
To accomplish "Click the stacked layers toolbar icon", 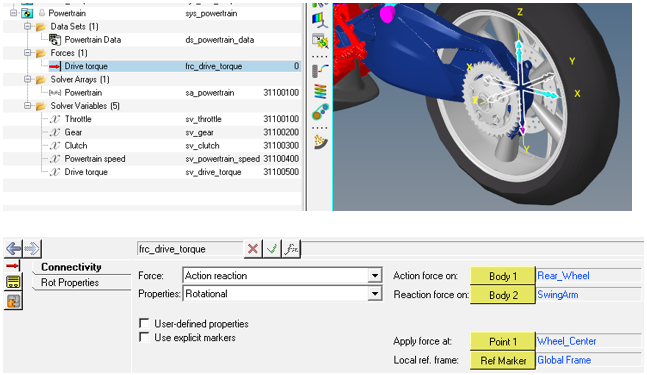I will coord(320,91).
